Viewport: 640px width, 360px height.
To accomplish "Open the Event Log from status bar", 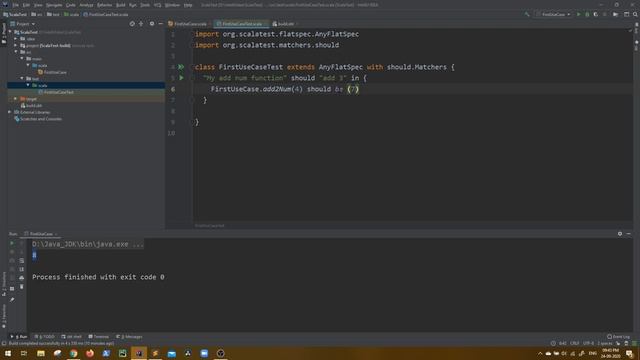I will coord(618,337).
